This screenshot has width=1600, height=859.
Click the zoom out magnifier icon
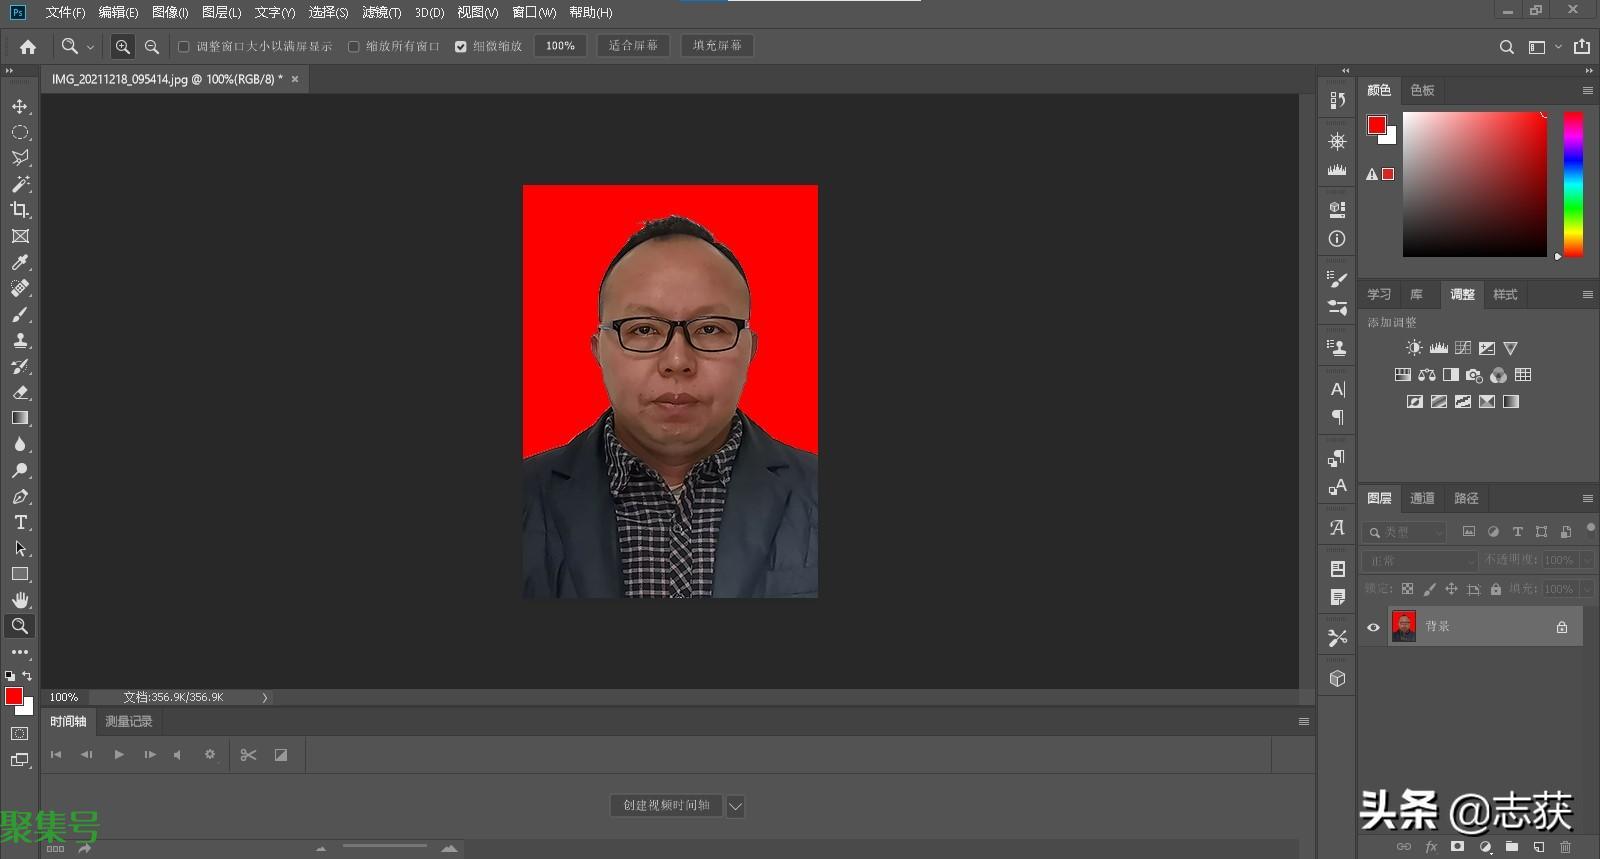(152, 46)
